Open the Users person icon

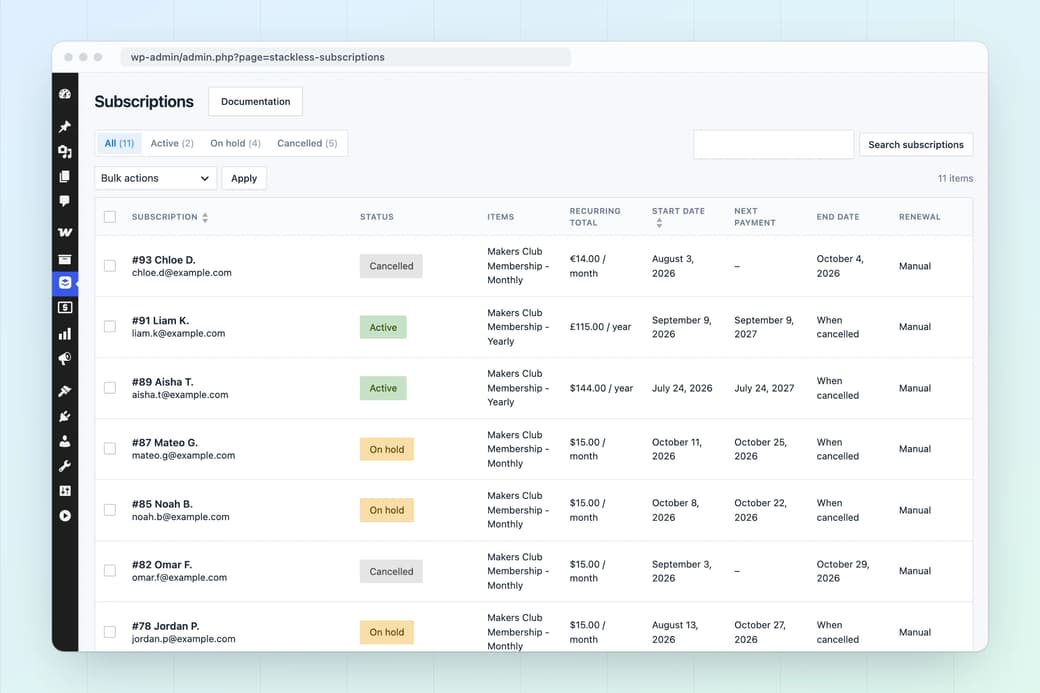coord(64,441)
